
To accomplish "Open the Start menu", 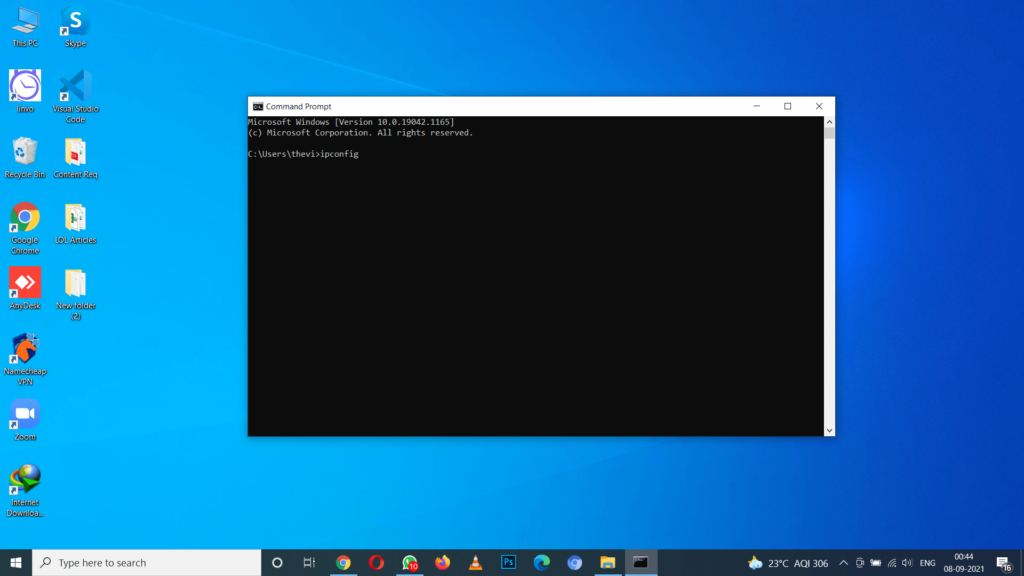I will (x=16, y=562).
